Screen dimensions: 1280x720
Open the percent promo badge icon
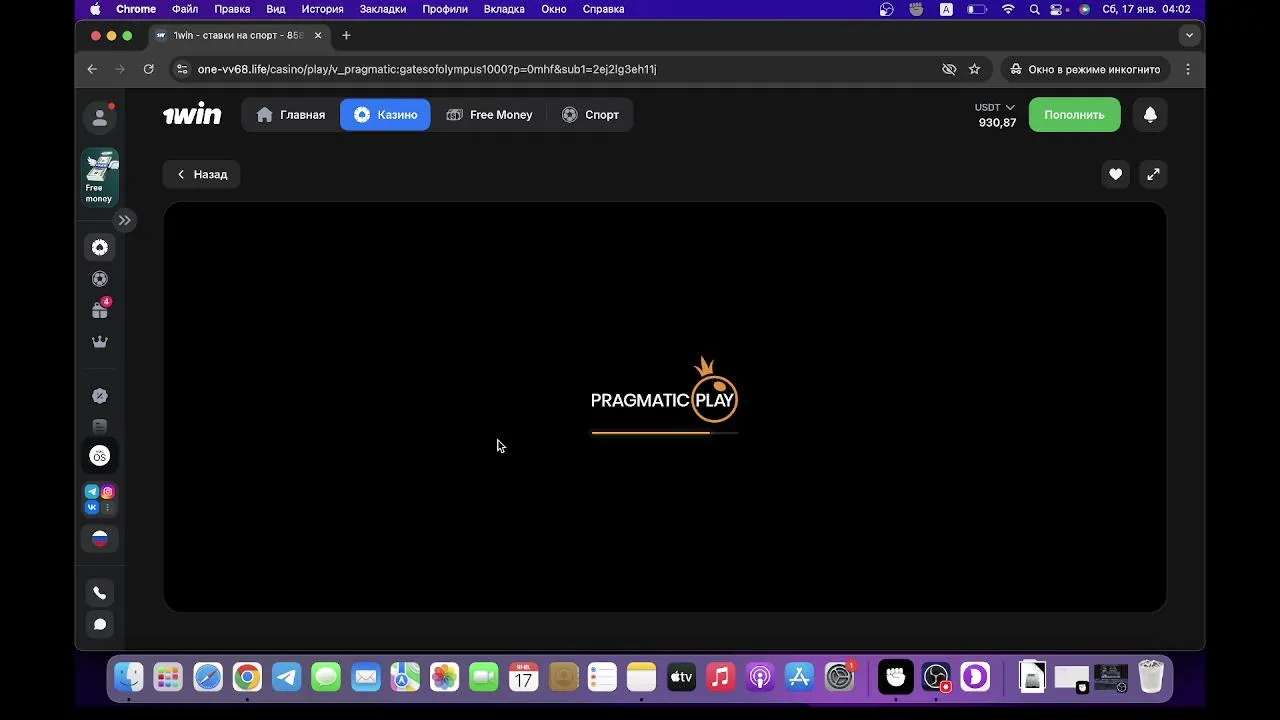pyautogui.click(x=100, y=396)
